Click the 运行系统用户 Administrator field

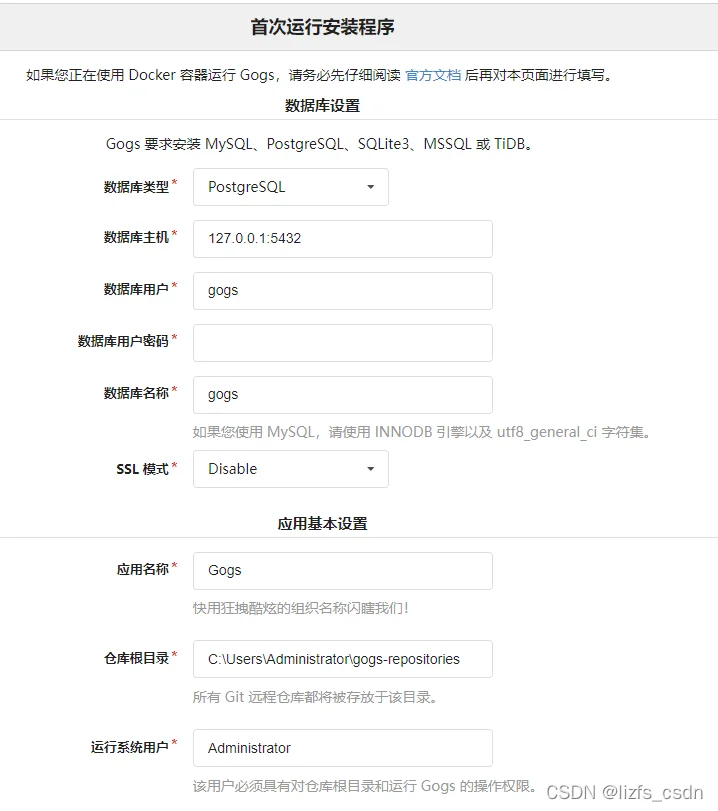(342, 748)
